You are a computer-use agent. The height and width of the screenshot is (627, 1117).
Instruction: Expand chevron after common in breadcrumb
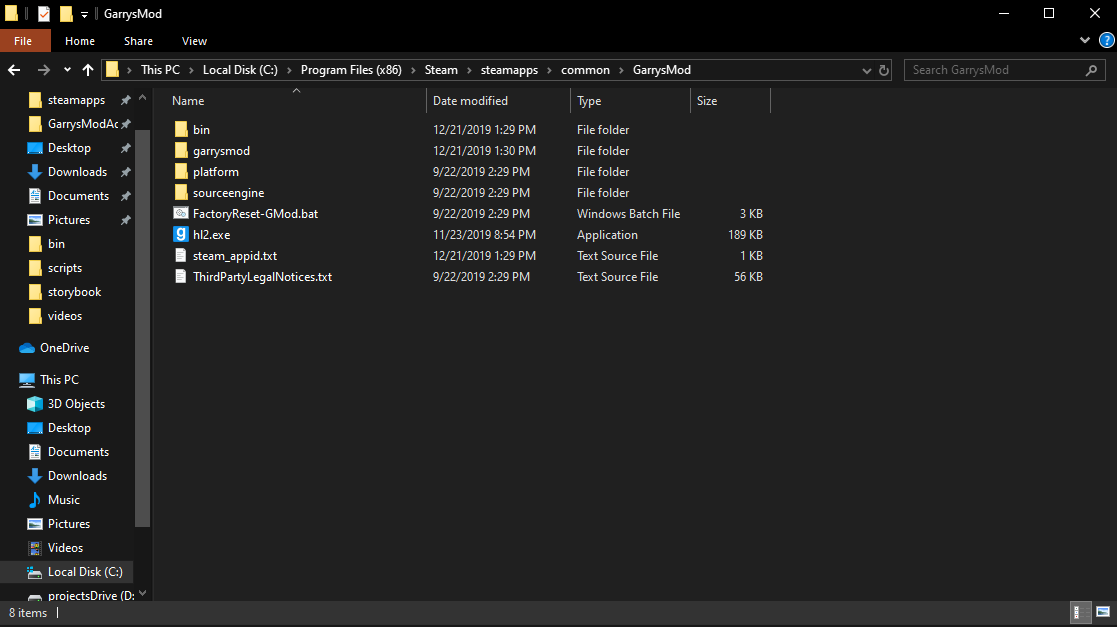point(621,70)
